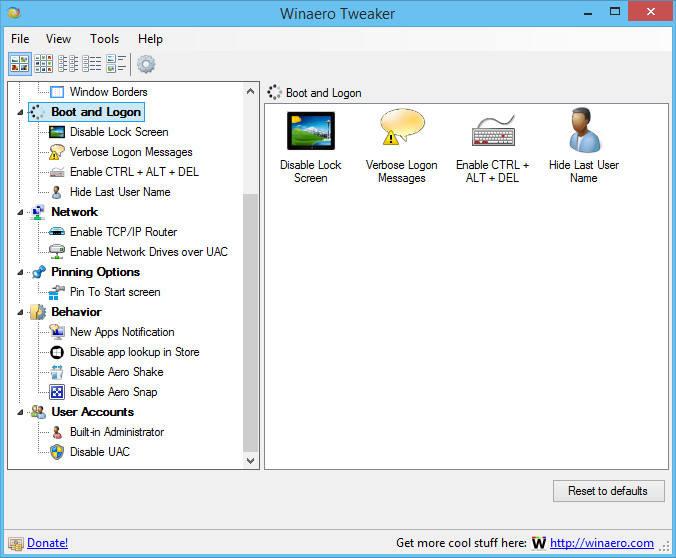Select New Apps Notification tree item
The width and height of the screenshot is (676, 558).
(x=122, y=332)
